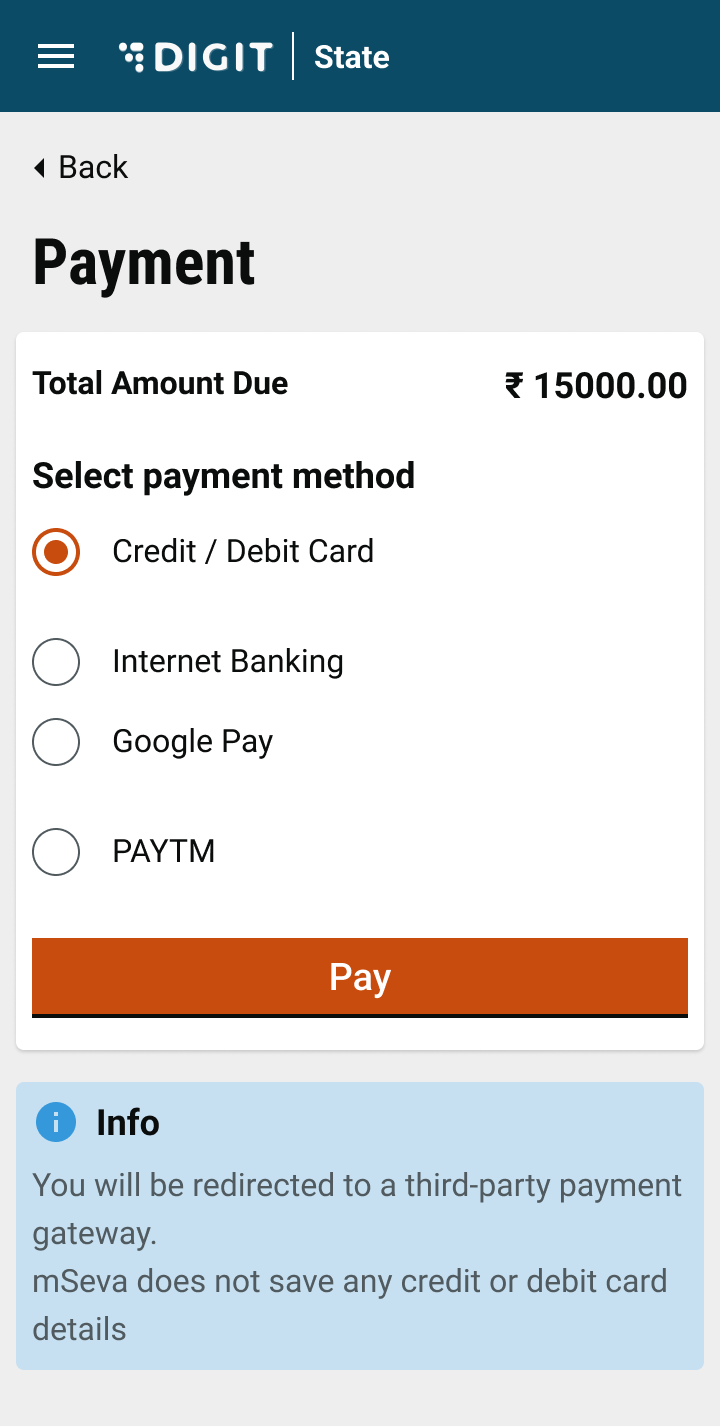720x1426 pixels.
Task: Click the Internet Banking label text
Action: 228,661
